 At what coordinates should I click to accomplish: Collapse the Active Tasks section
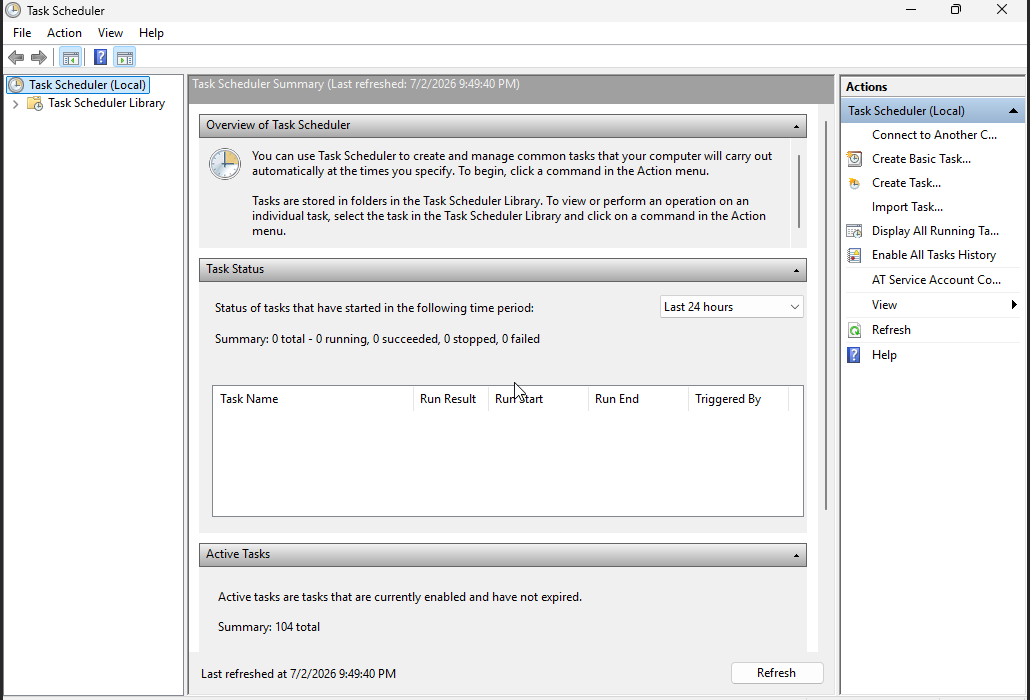pos(796,556)
